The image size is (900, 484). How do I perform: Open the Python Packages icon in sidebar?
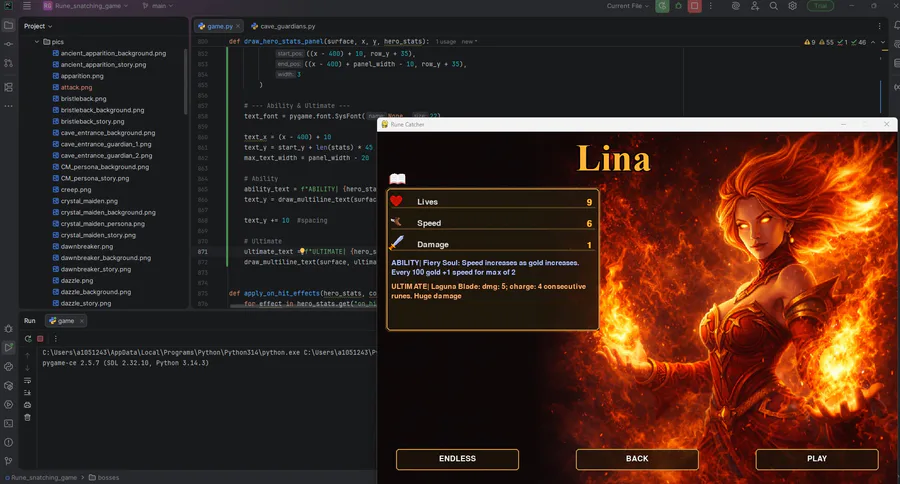(9, 386)
